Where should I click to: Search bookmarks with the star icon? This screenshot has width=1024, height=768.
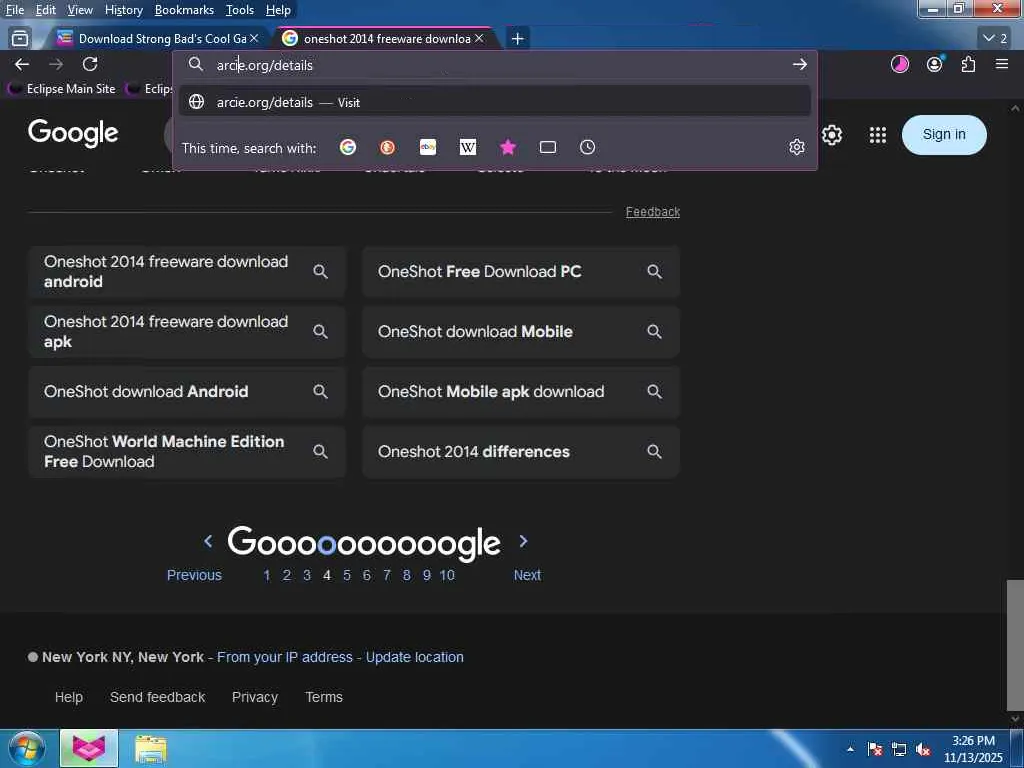[508, 148]
